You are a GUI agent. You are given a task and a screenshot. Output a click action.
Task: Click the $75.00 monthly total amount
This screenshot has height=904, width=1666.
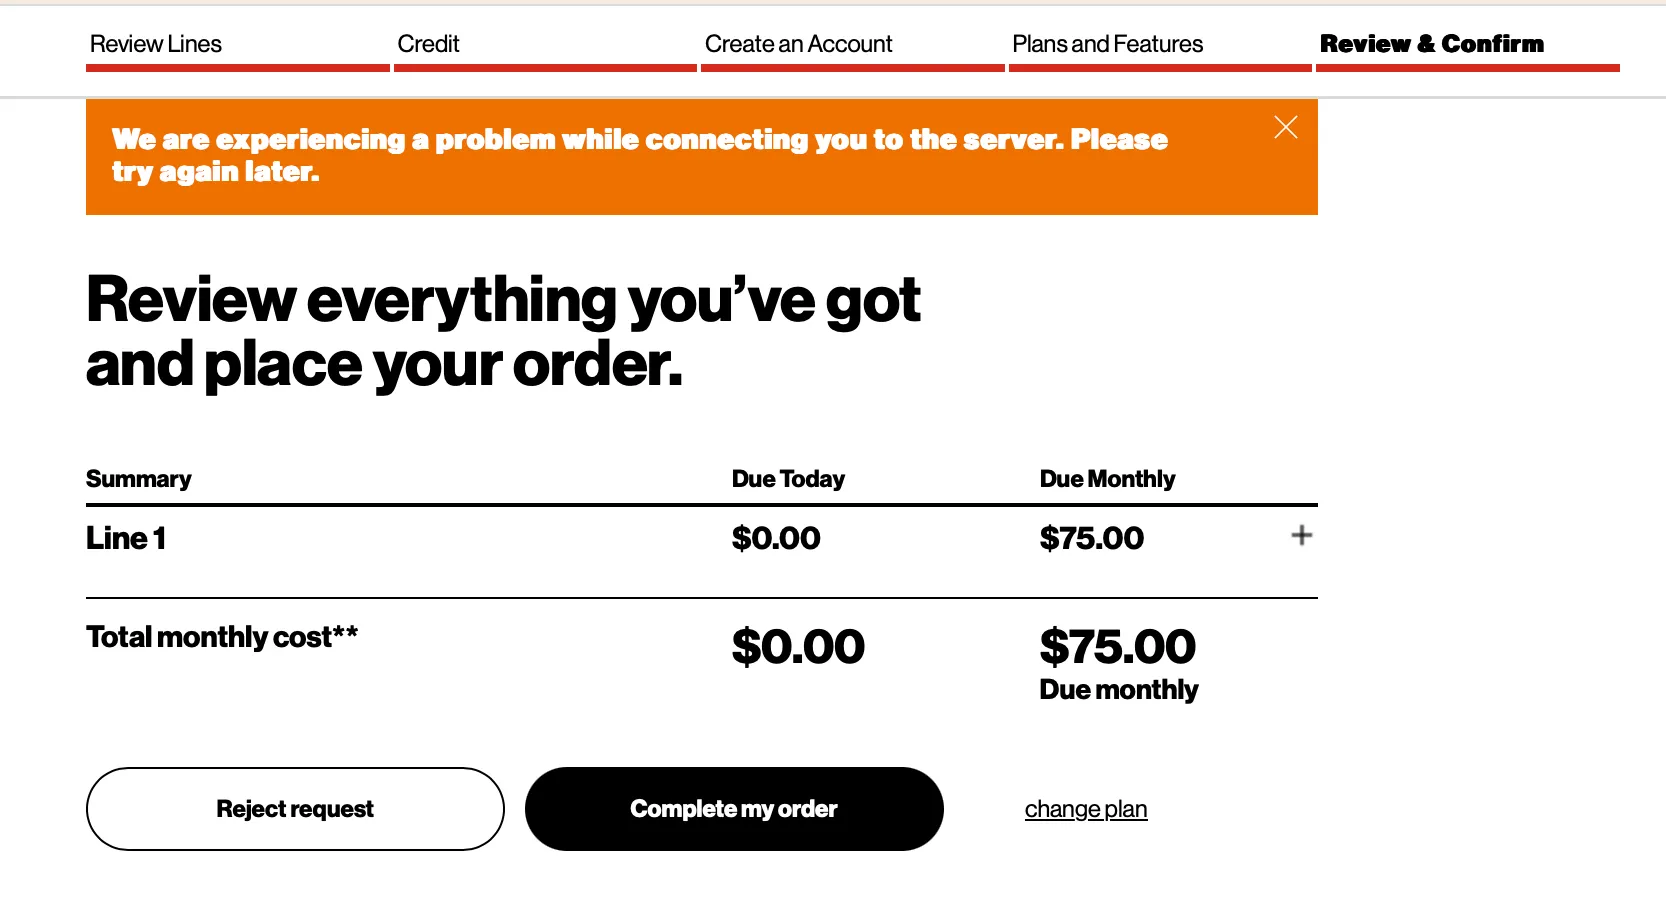coord(1117,646)
